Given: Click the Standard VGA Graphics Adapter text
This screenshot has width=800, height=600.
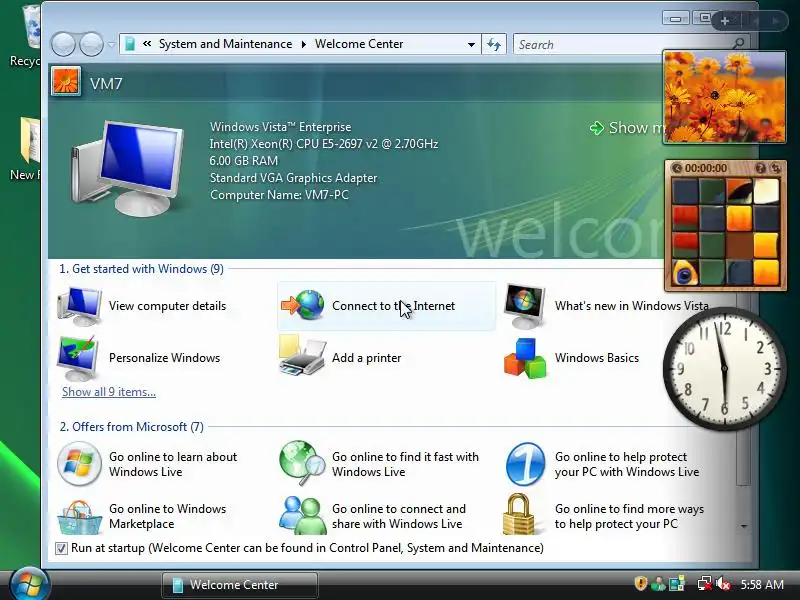Looking at the screenshot, I should pos(293,178).
